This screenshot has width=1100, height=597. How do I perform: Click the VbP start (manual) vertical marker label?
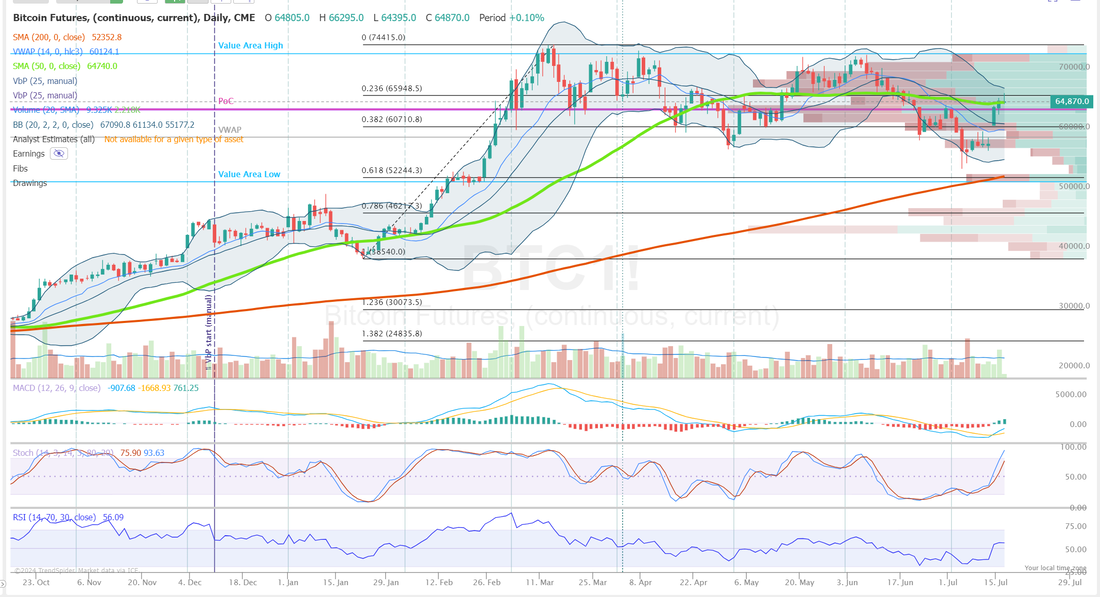point(208,332)
